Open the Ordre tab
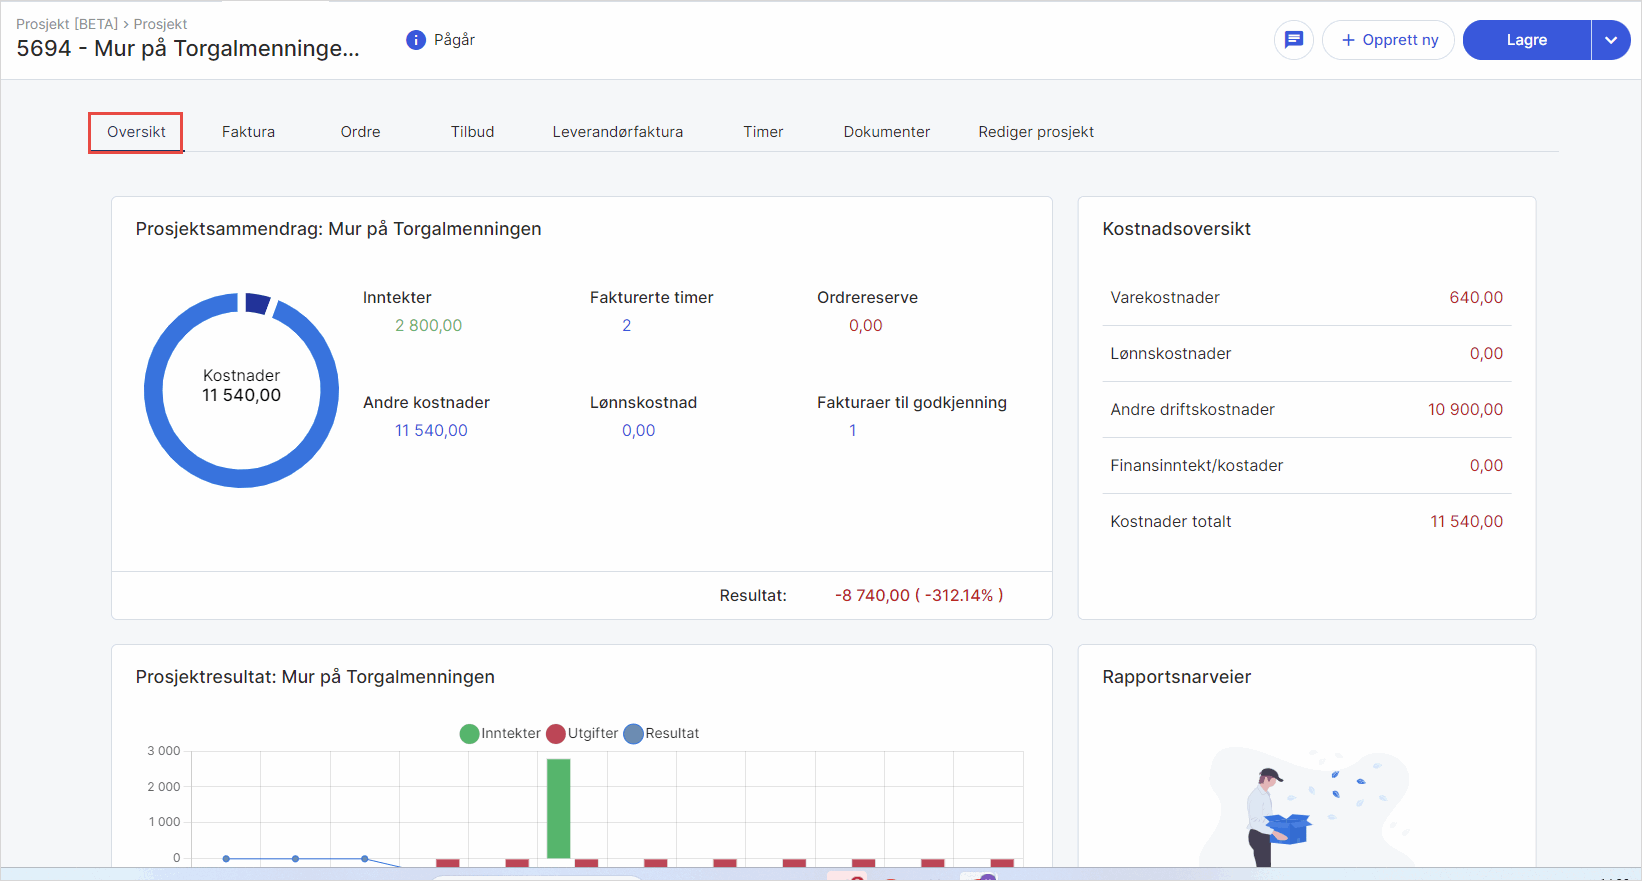The height and width of the screenshot is (881, 1642). tap(360, 132)
